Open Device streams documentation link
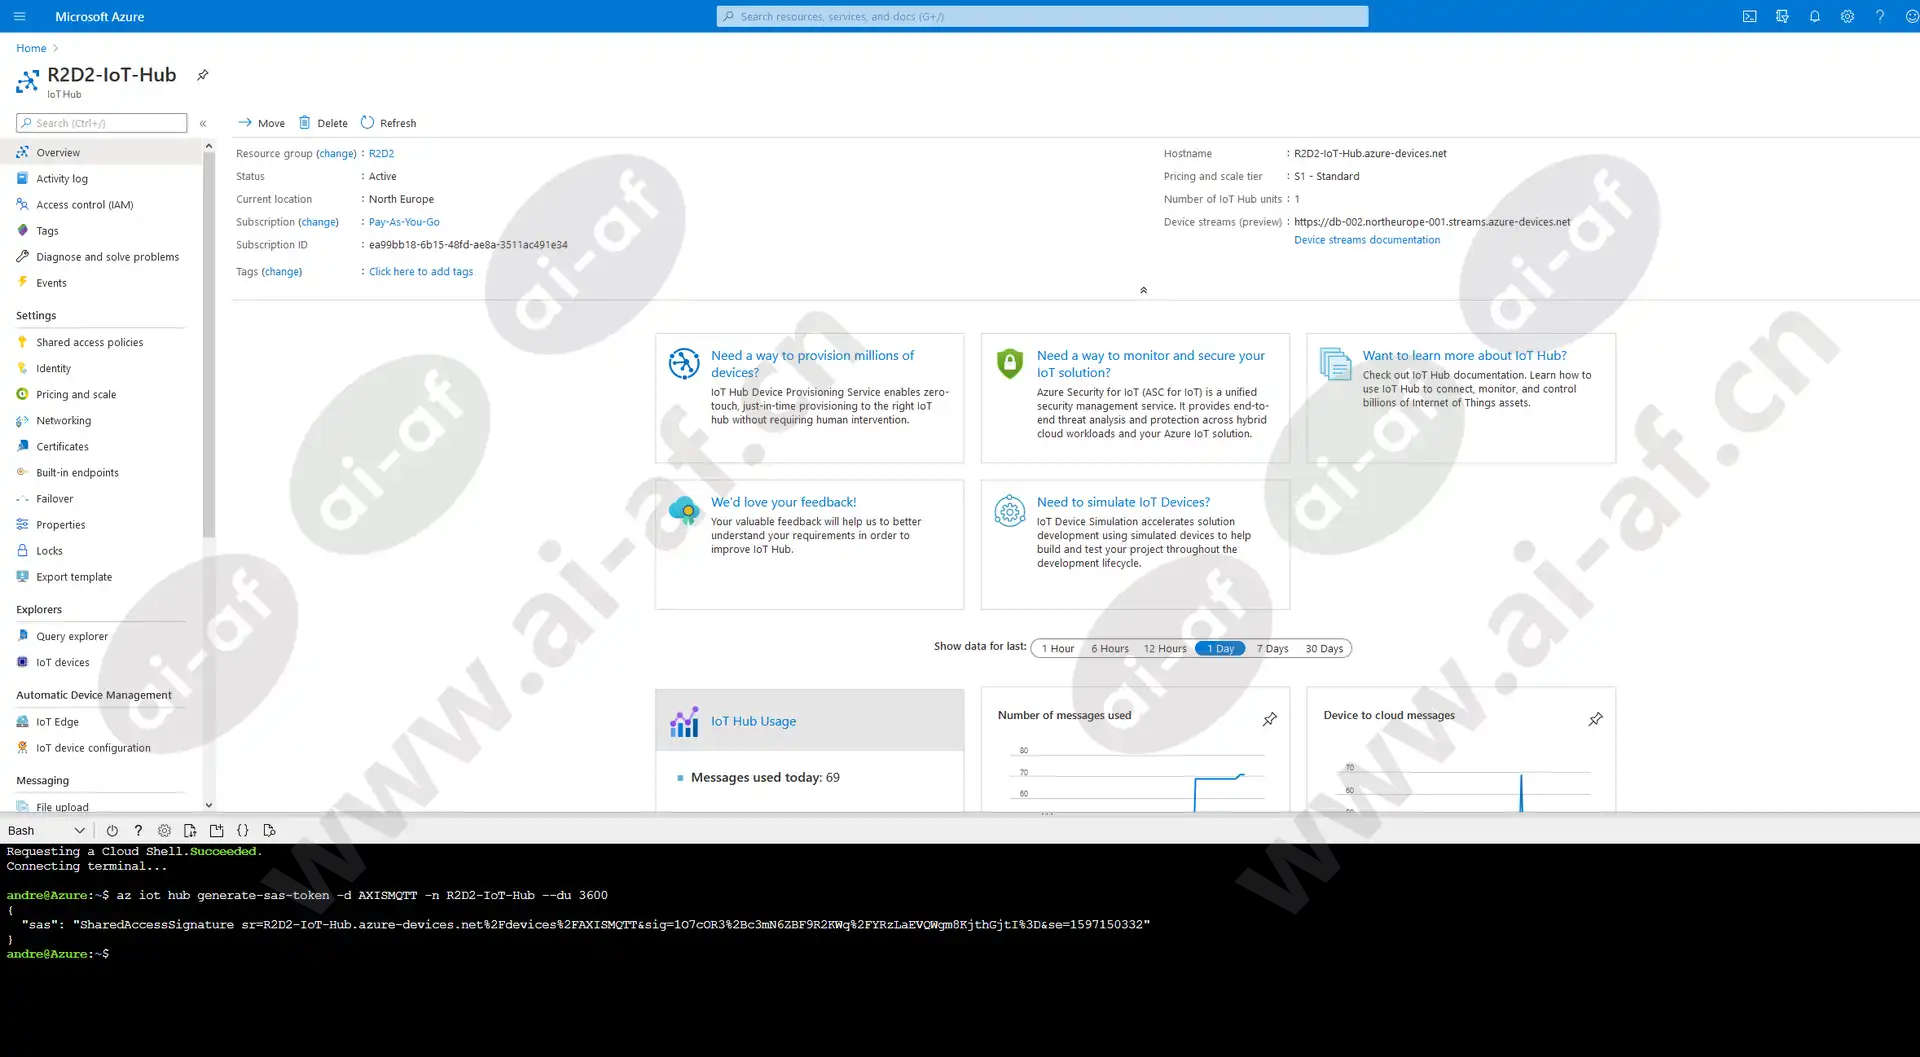The image size is (1920, 1057). (1367, 240)
